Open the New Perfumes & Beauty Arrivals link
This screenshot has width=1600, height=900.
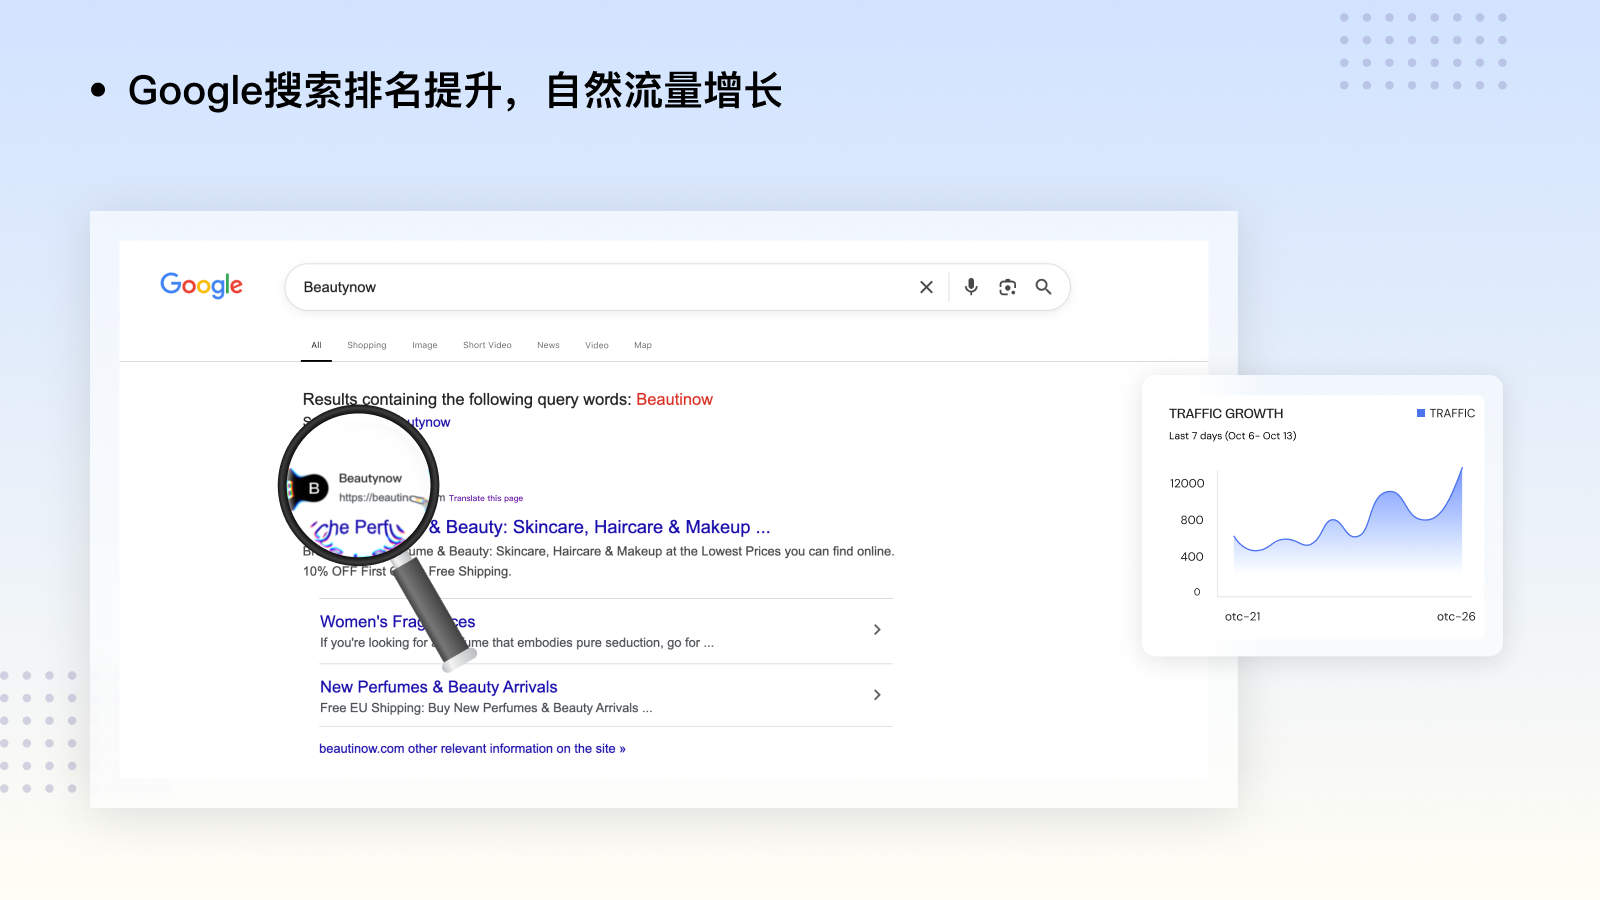pos(438,687)
